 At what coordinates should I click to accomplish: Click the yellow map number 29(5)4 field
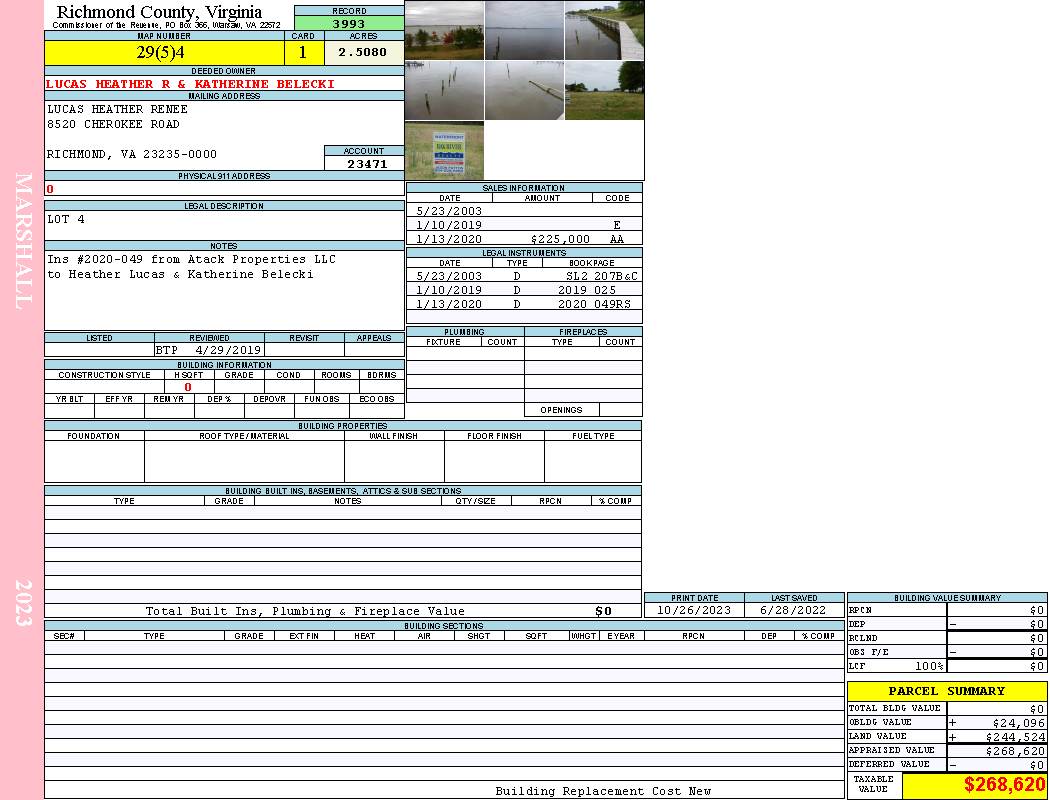pos(164,52)
